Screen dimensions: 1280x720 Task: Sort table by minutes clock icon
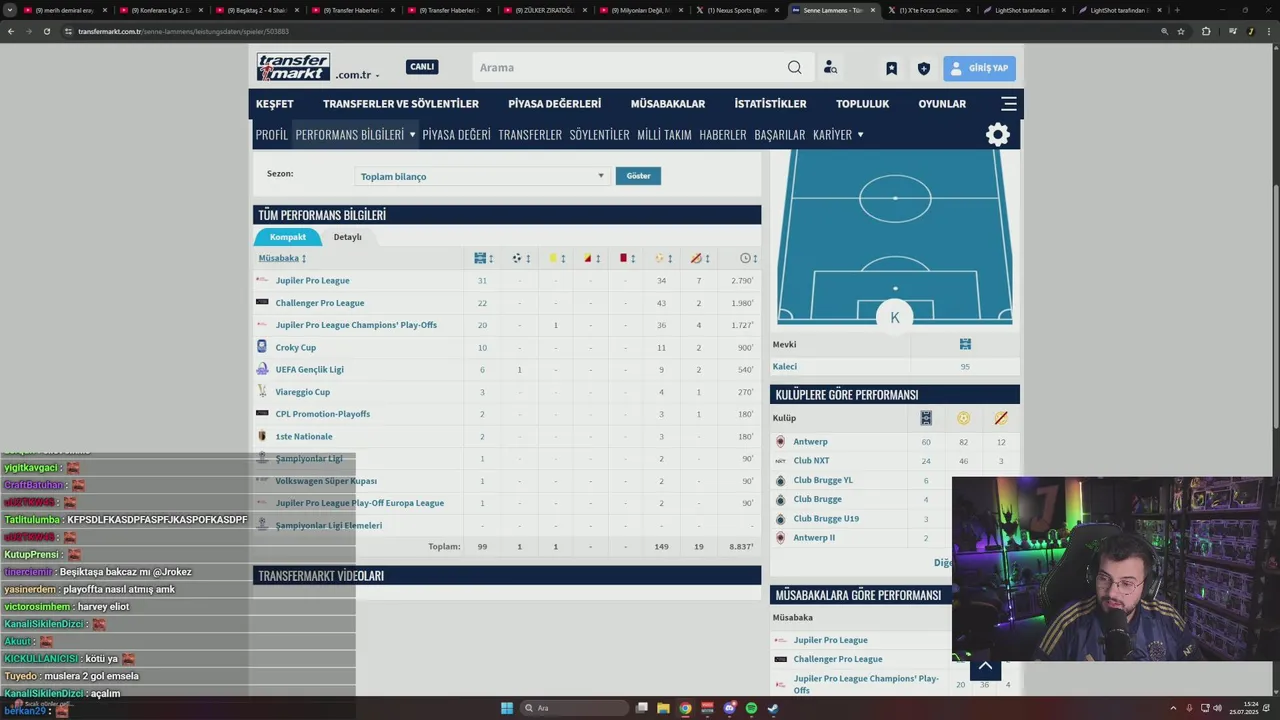[745, 258]
